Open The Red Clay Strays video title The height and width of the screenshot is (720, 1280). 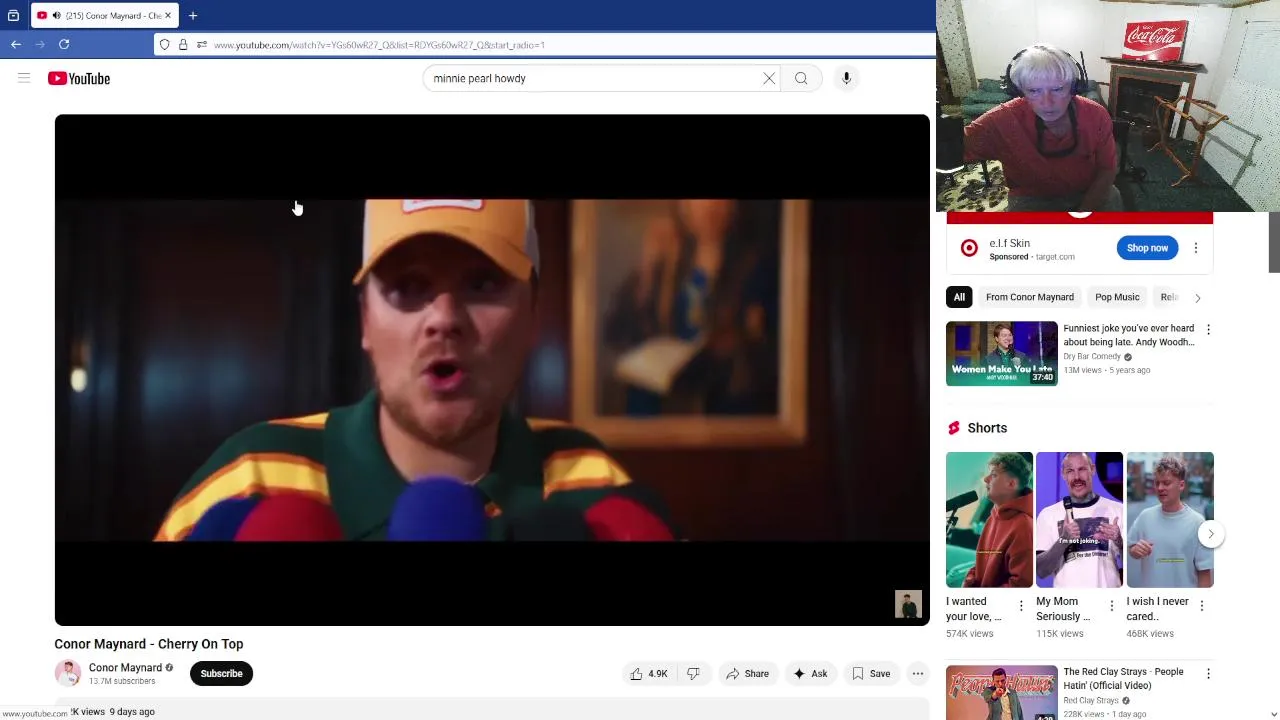pyautogui.click(x=1123, y=679)
